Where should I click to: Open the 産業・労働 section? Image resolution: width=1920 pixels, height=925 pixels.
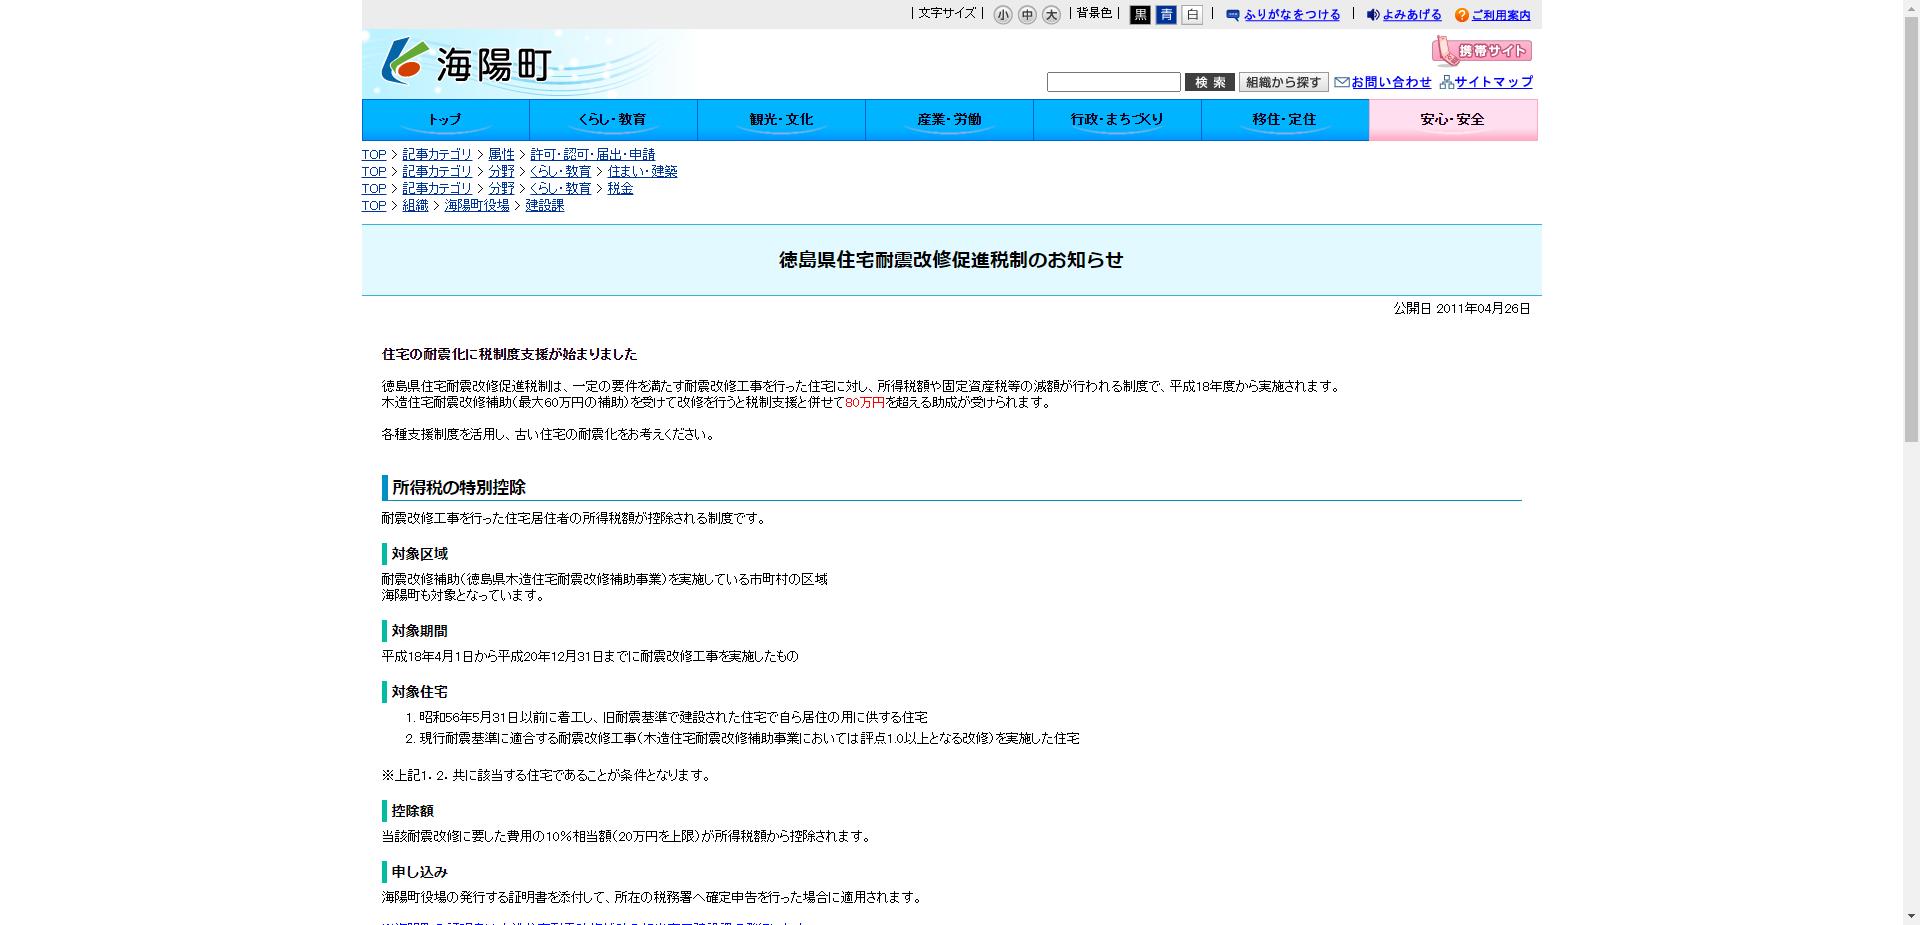coord(948,119)
